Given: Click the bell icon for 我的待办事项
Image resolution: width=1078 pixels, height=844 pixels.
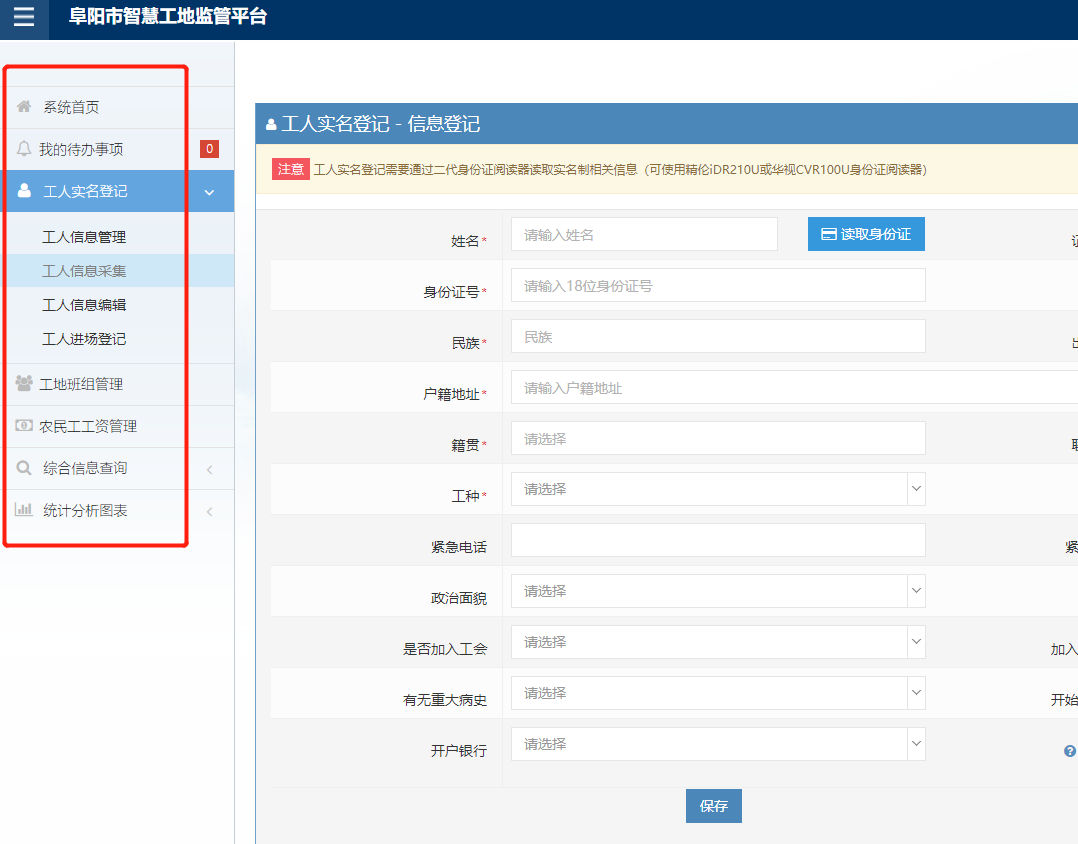Looking at the screenshot, I should (24, 149).
